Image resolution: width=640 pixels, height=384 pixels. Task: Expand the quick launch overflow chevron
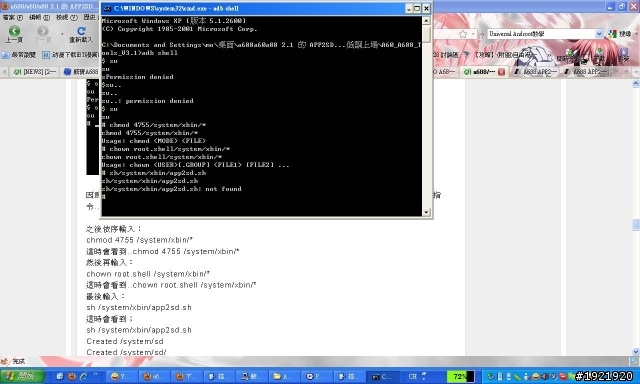tap(96, 375)
